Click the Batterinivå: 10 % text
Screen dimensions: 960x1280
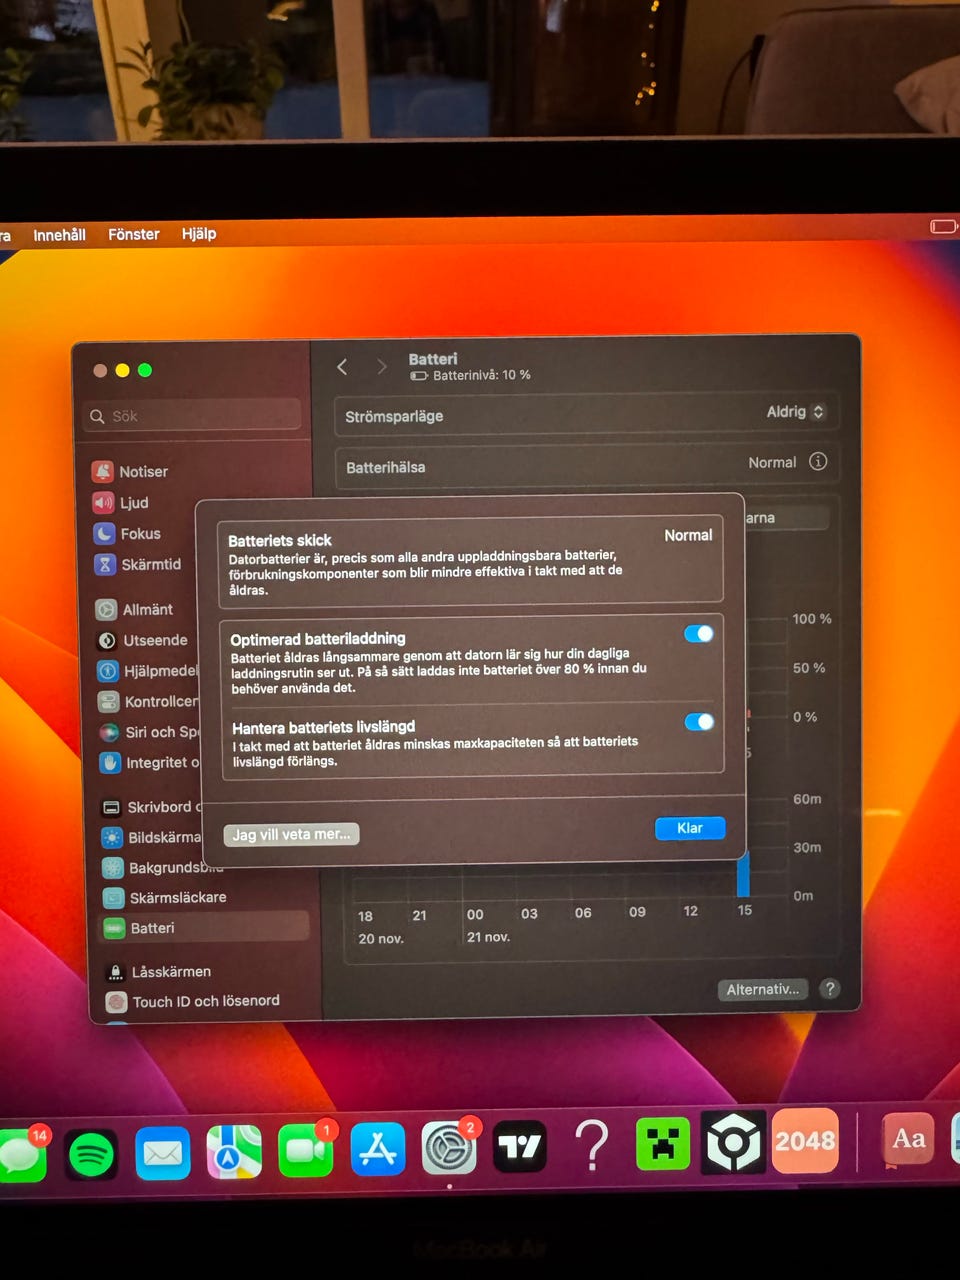tap(481, 375)
